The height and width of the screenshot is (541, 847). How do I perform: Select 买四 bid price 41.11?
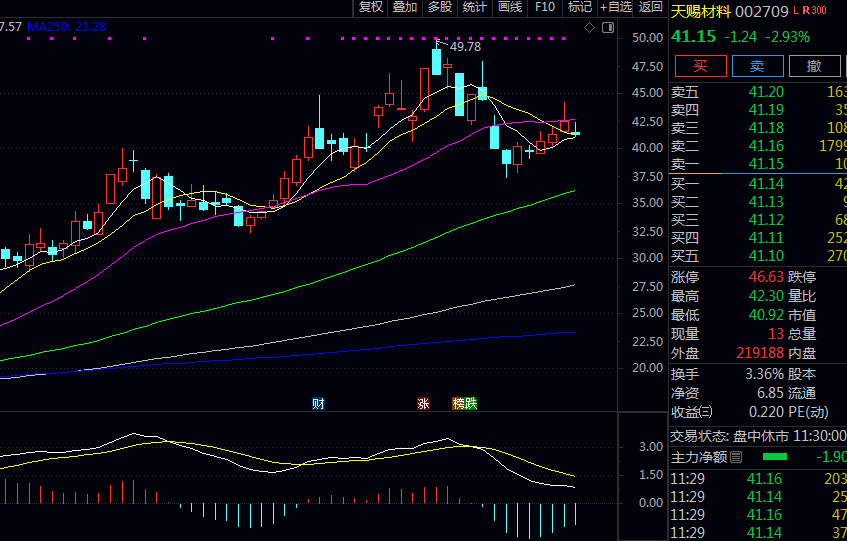pos(766,237)
